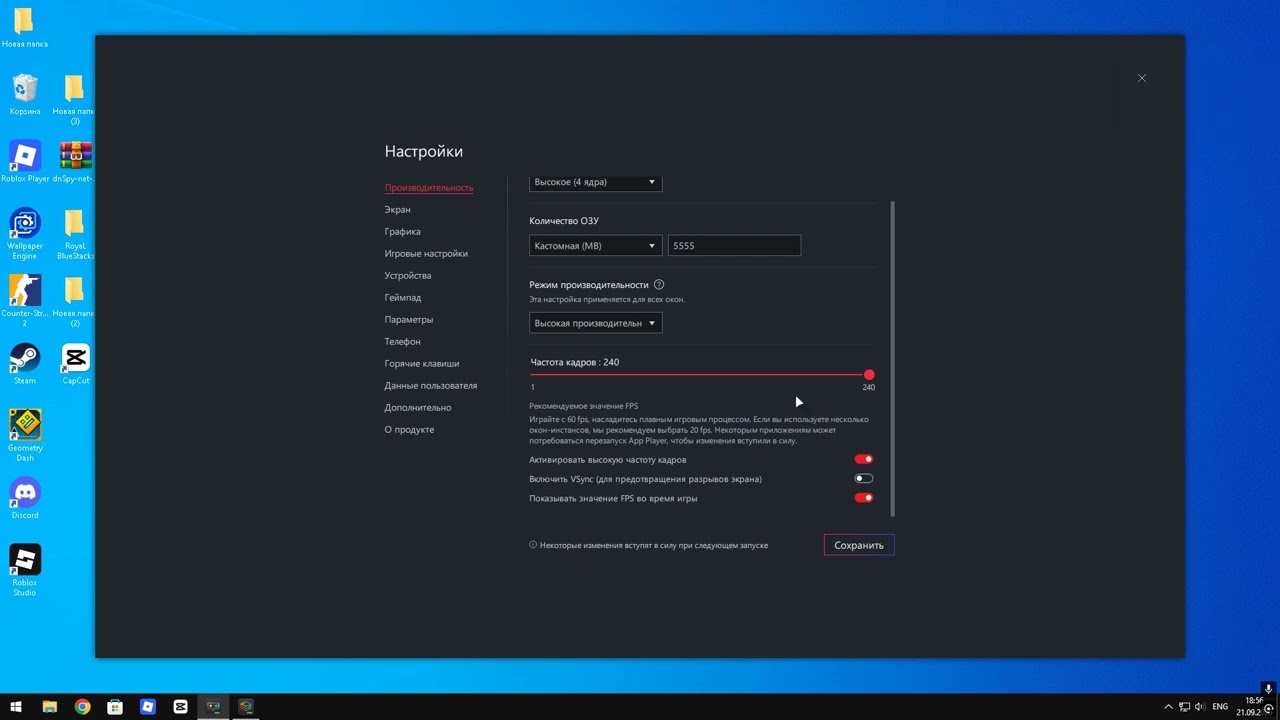Open Roblox from the taskbar
The height and width of the screenshot is (720, 1280).
coord(148,707)
